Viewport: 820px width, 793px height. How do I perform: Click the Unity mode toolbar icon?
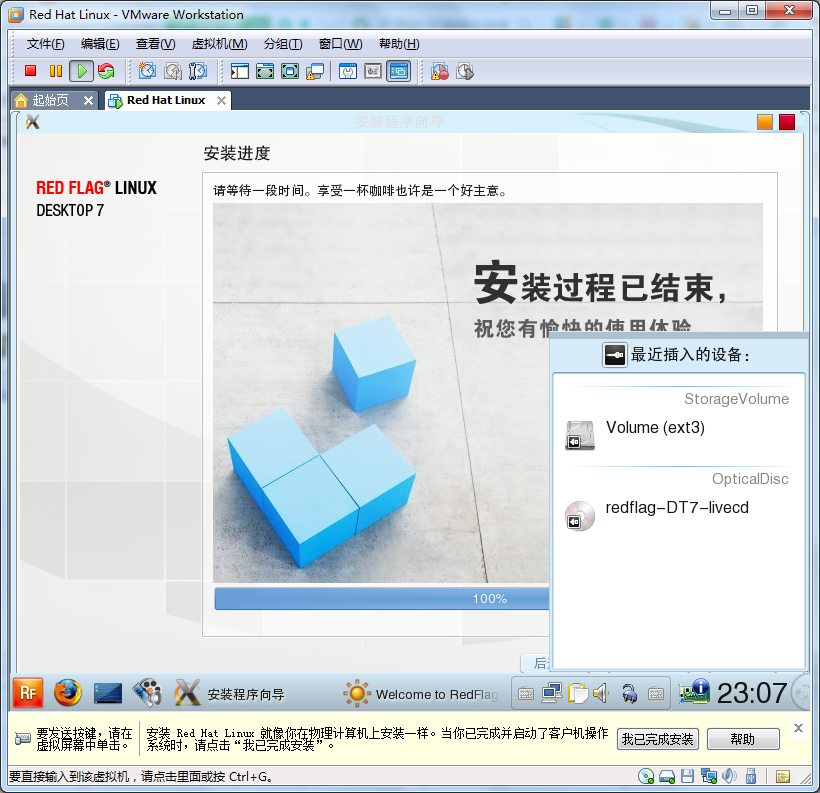(315, 71)
